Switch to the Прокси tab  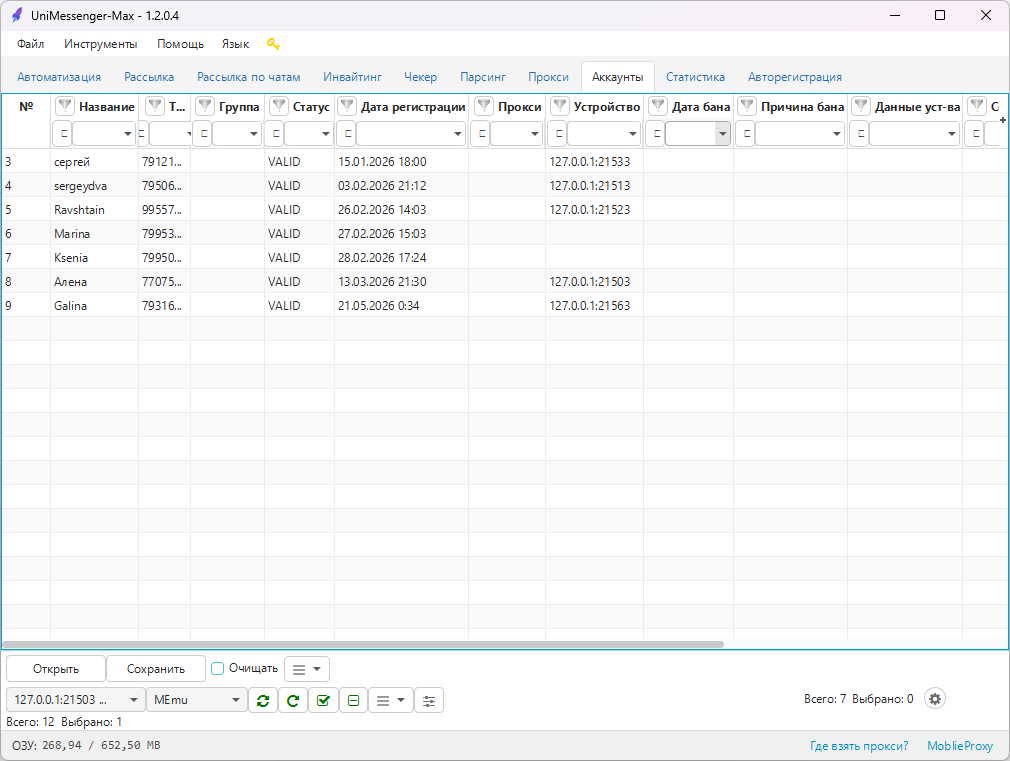click(548, 77)
